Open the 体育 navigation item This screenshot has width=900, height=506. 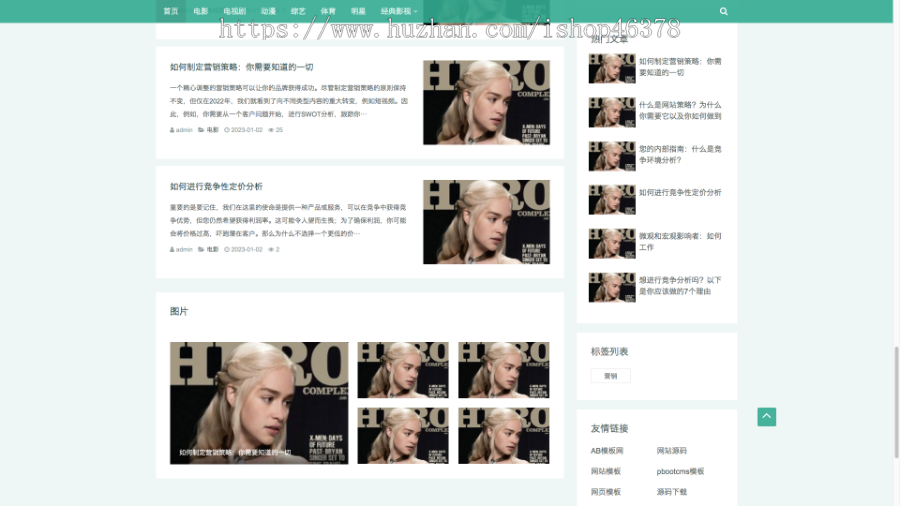pos(328,11)
